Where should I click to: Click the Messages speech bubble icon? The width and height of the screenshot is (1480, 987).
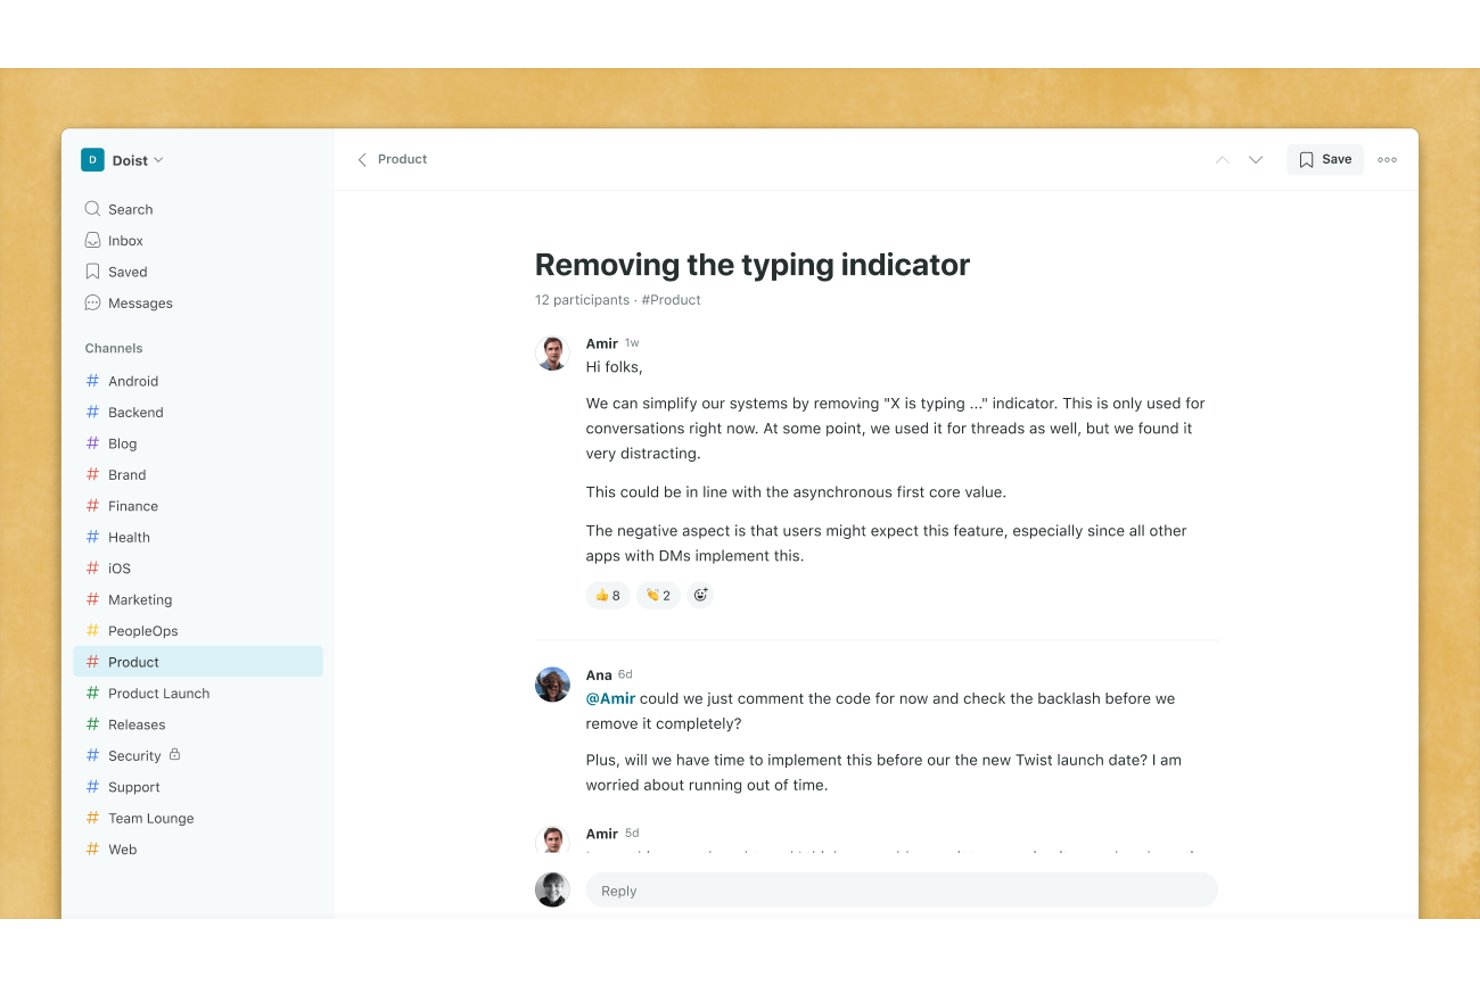click(x=92, y=302)
